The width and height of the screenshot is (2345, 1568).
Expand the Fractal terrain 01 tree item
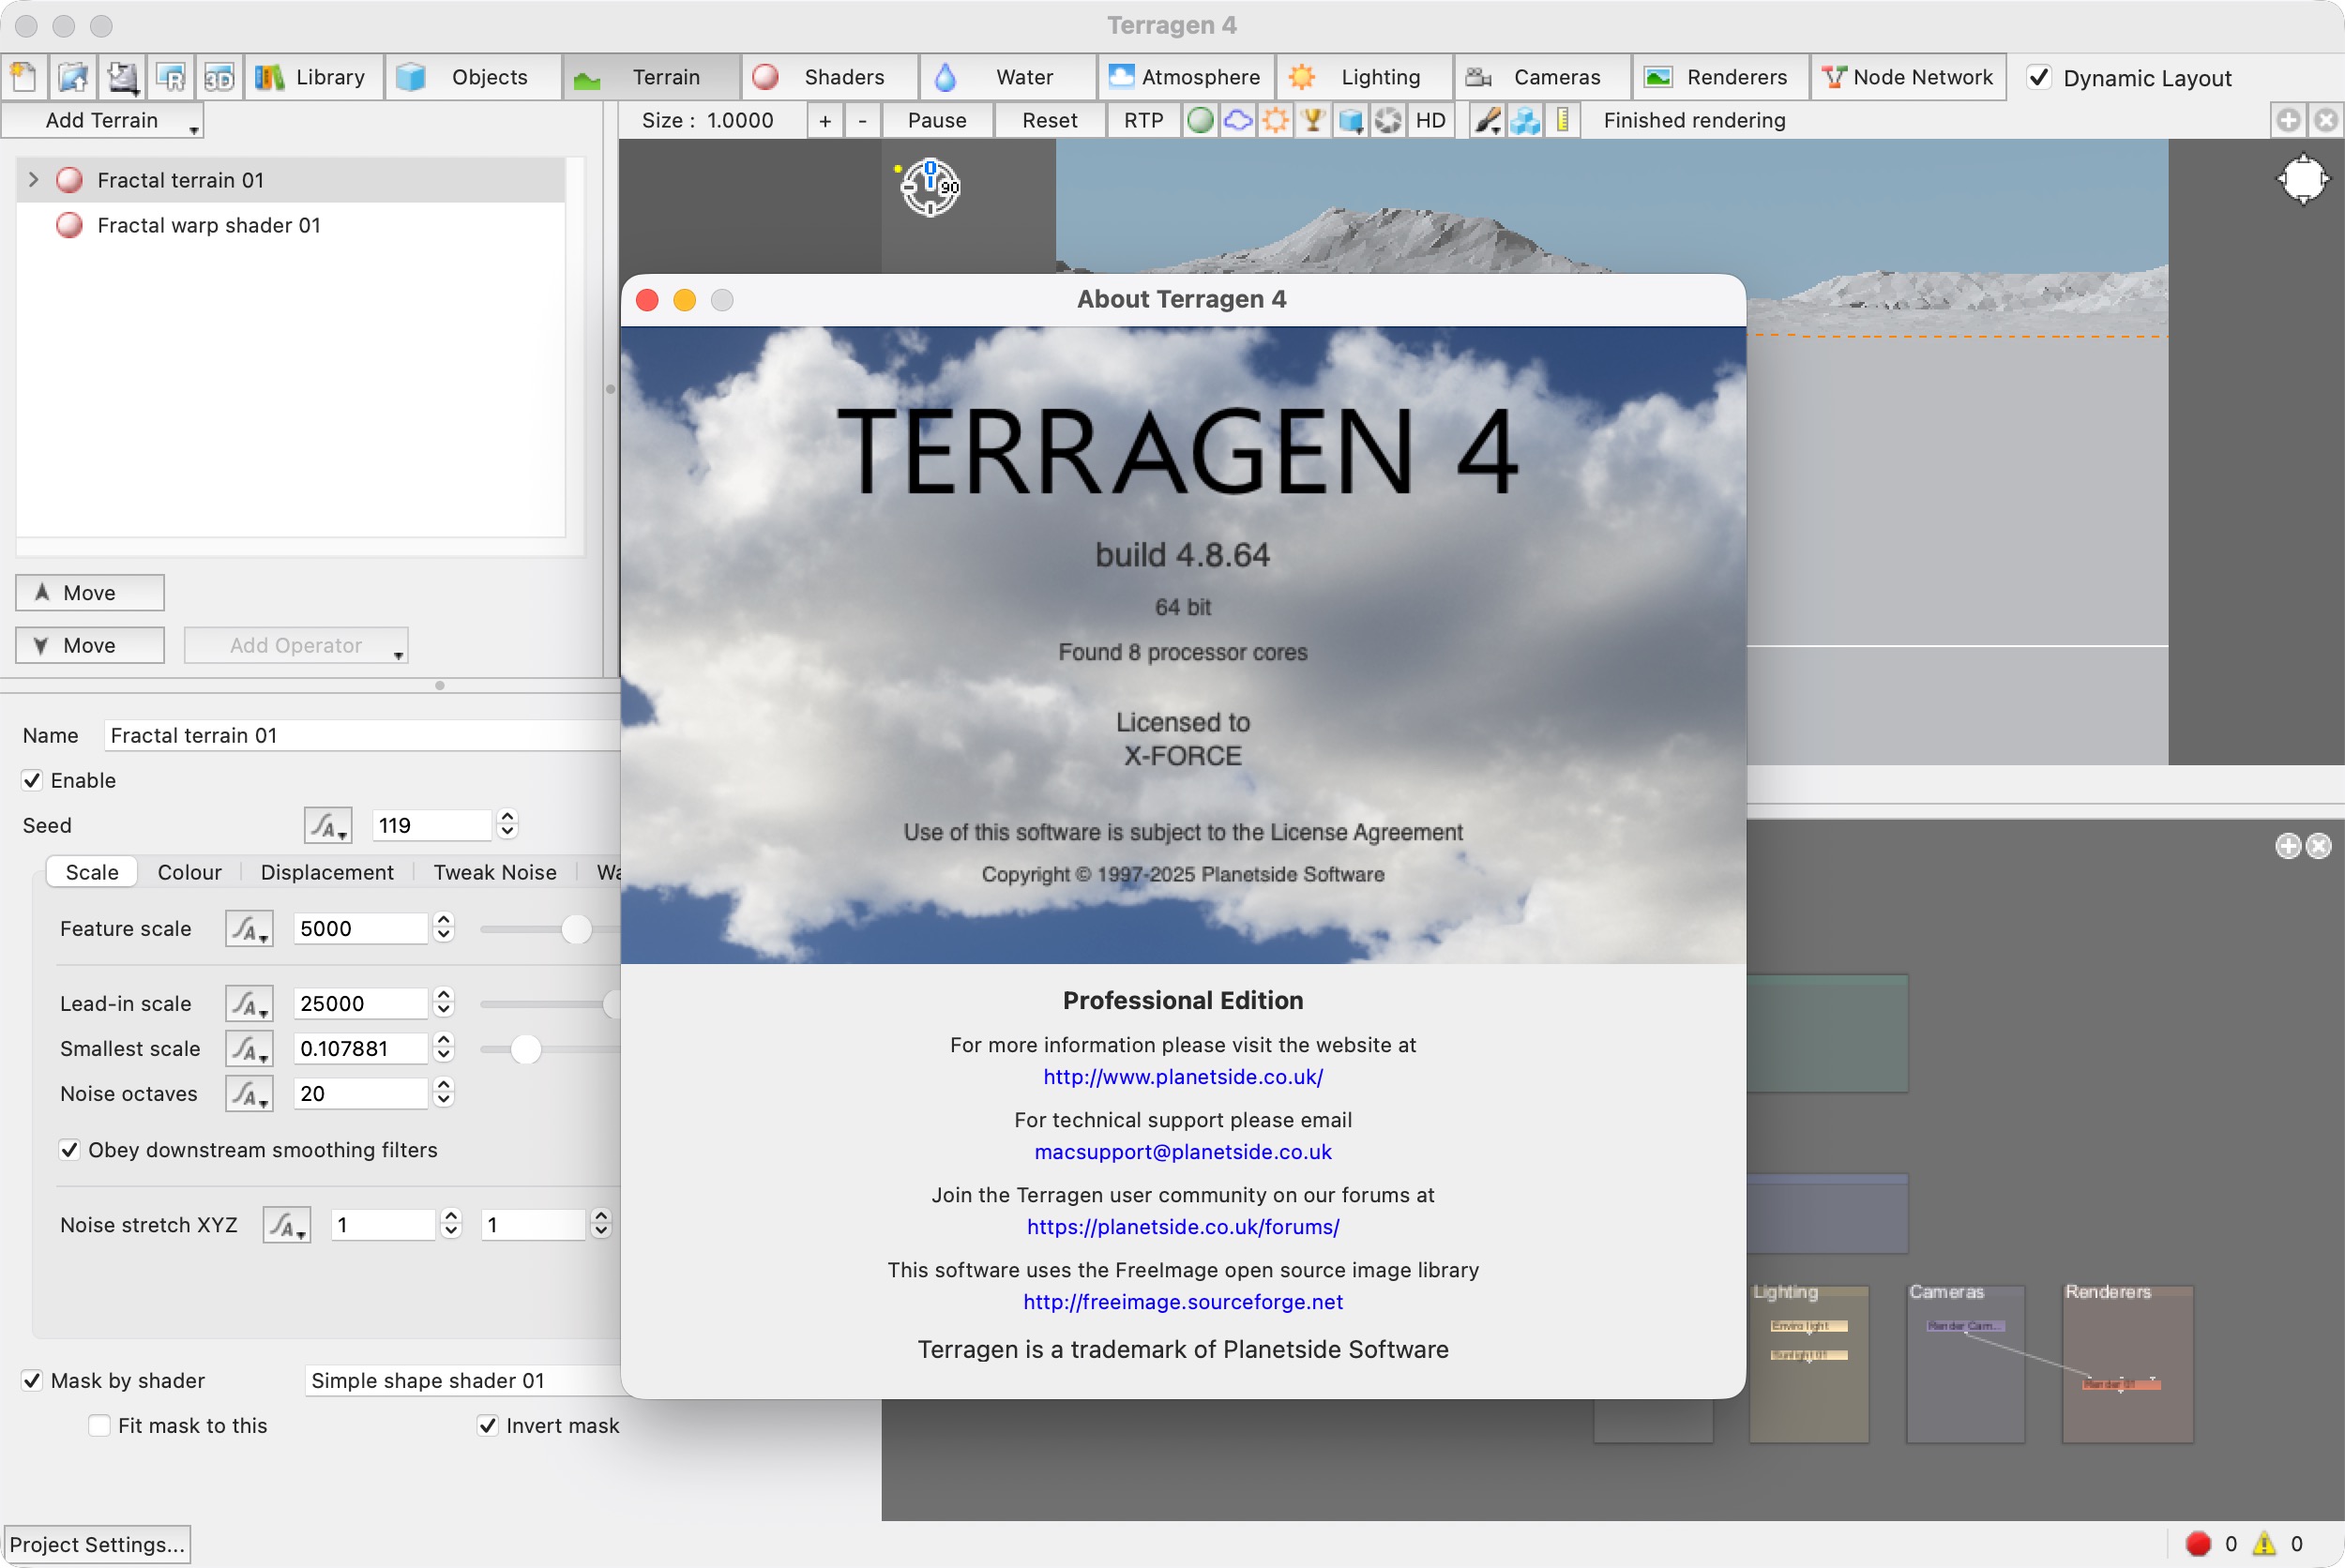(x=33, y=180)
